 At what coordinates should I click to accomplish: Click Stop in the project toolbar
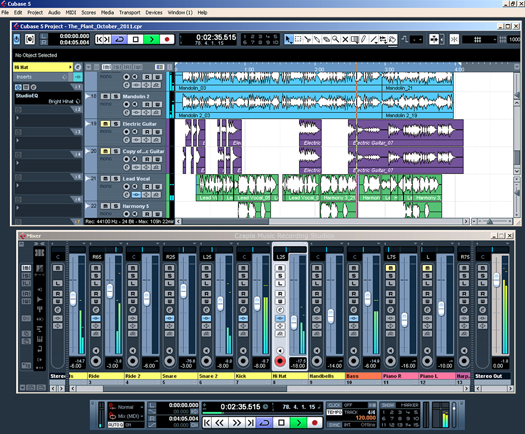click(x=136, y=40)
